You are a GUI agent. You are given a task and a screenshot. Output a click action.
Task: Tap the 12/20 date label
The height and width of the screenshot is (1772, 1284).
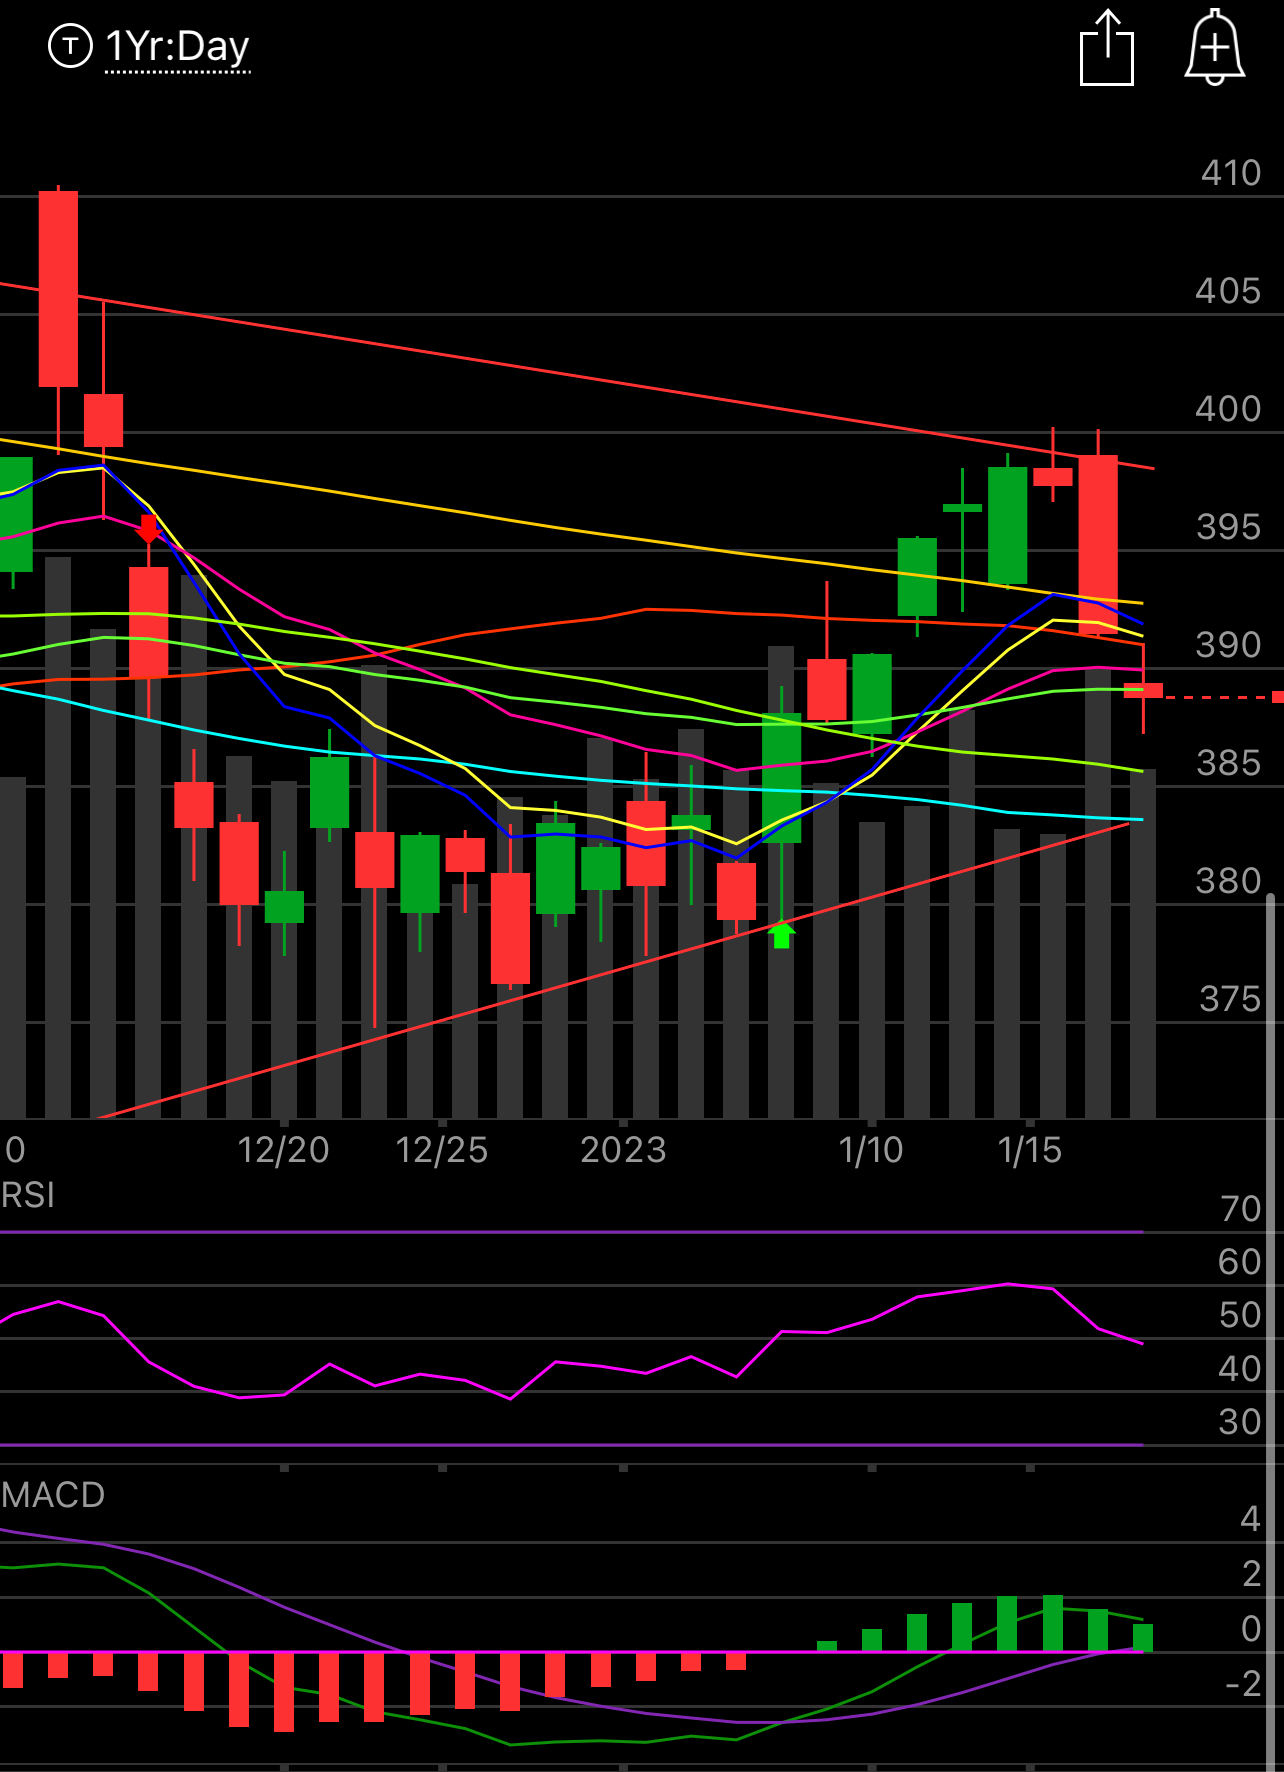284,1150
